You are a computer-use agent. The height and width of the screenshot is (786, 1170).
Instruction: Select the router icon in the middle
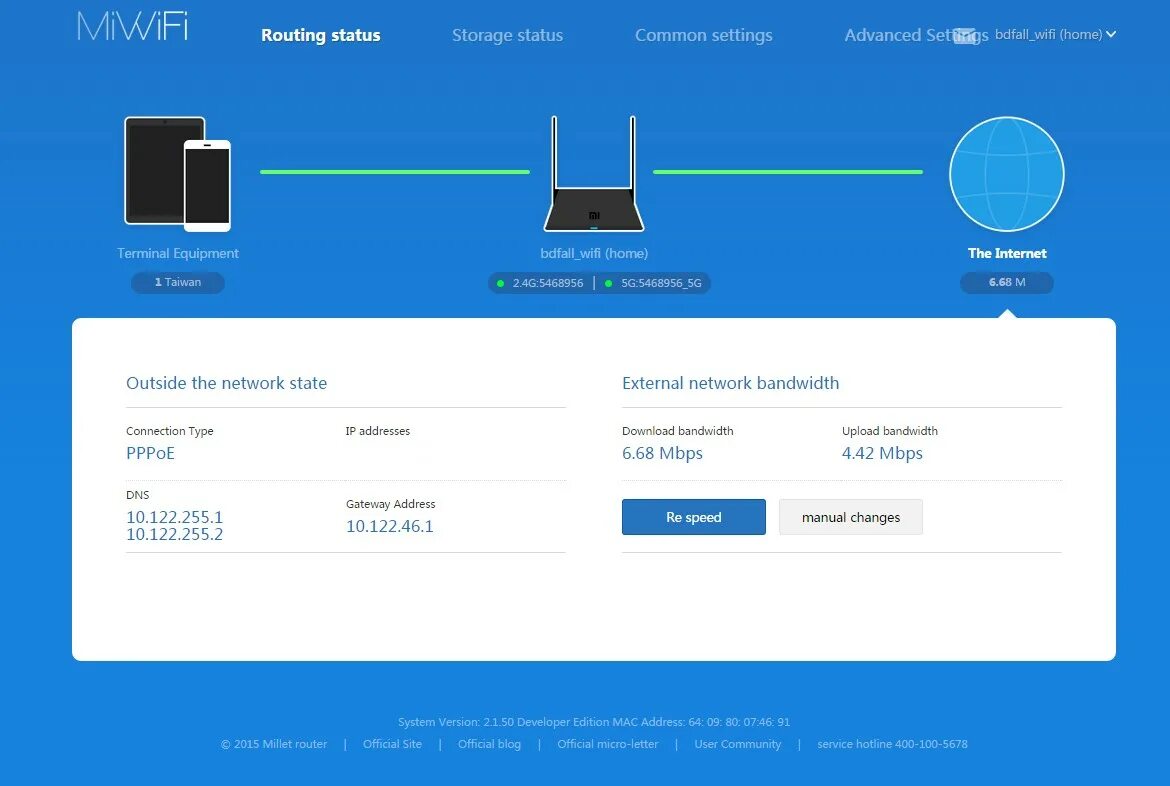click(x=594, y=173)
